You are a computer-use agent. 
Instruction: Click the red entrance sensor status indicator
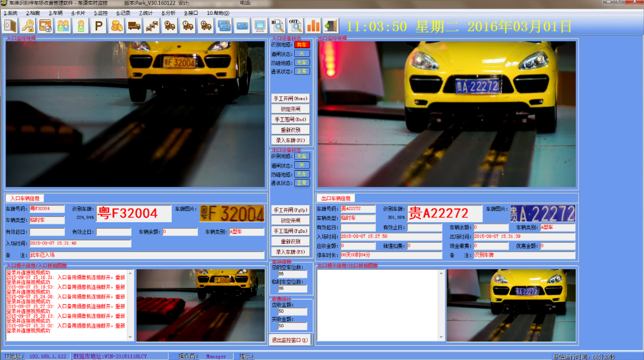[x=302, y=44]
